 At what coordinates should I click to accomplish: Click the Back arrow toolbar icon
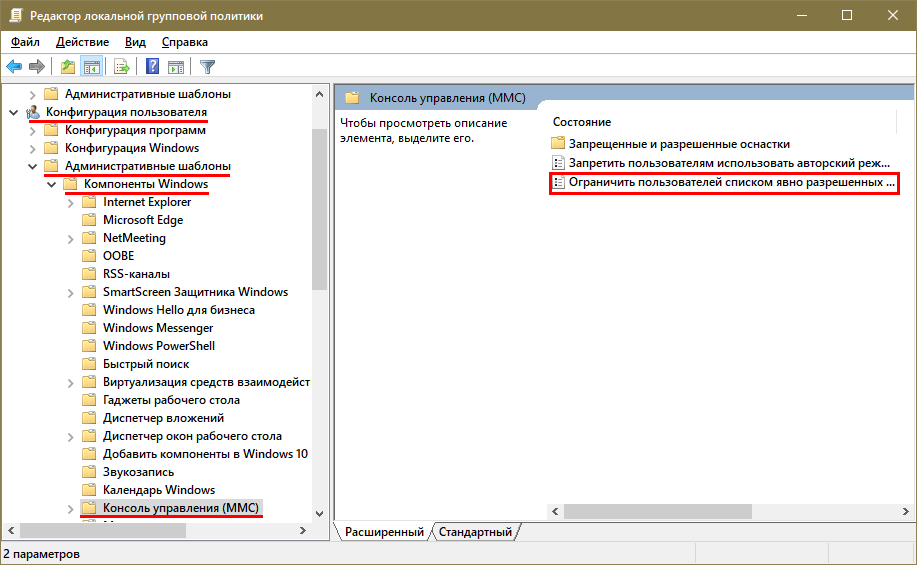[14, 67]
